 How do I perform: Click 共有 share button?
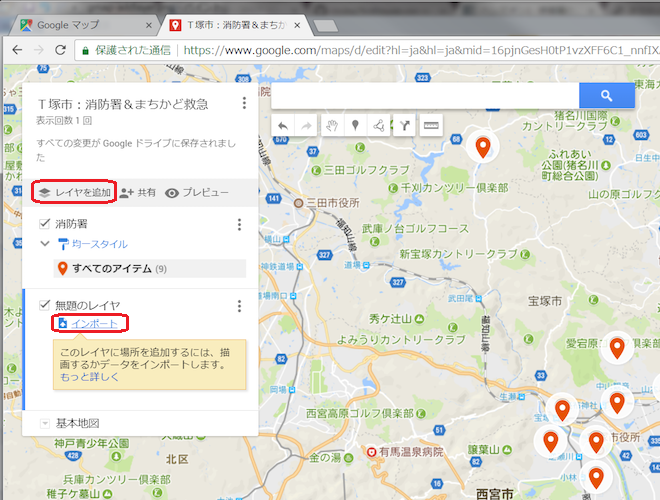coord(138,193)
